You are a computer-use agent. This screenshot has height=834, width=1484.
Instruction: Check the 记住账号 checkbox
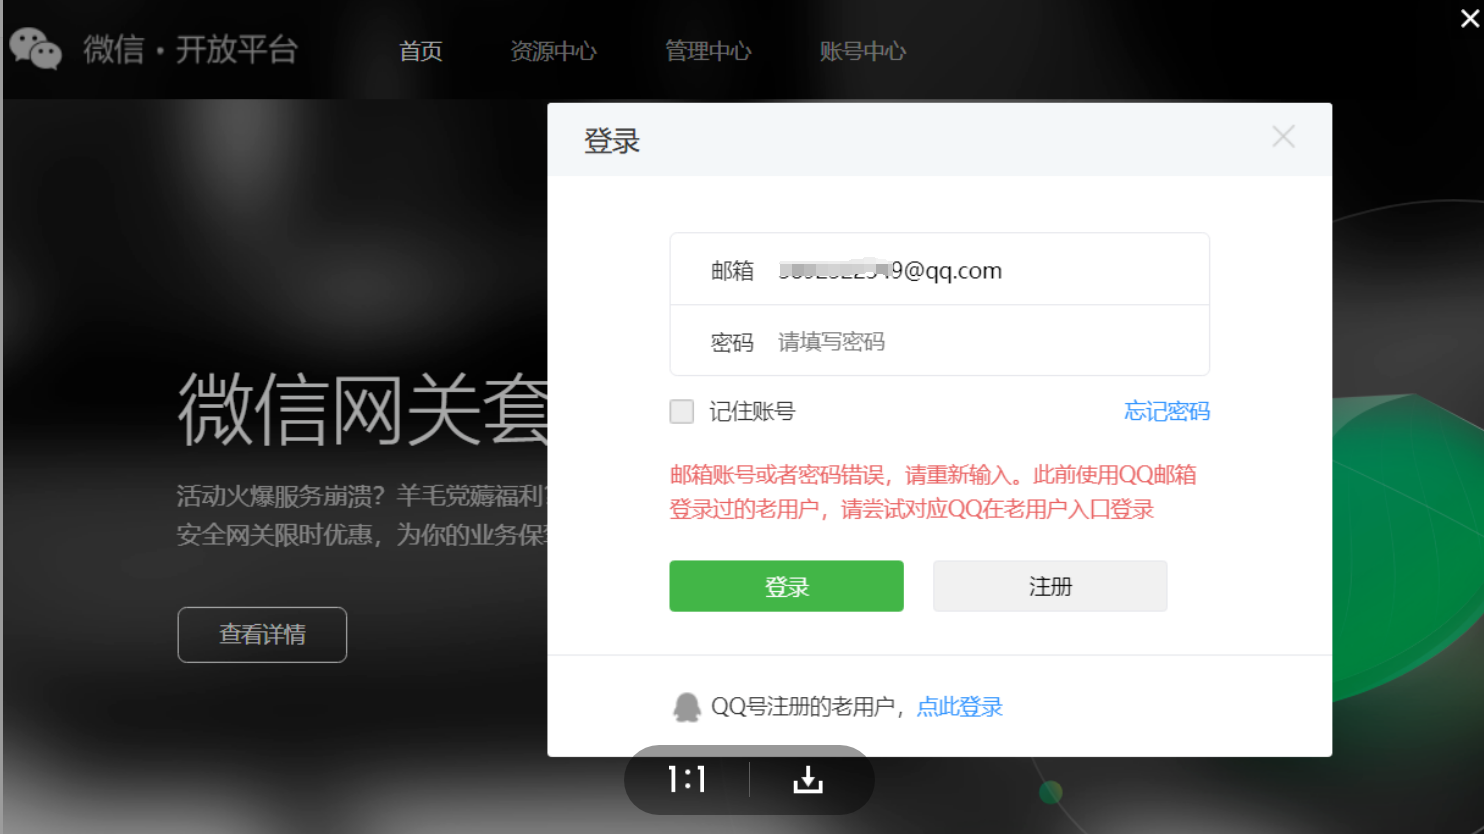682,411
